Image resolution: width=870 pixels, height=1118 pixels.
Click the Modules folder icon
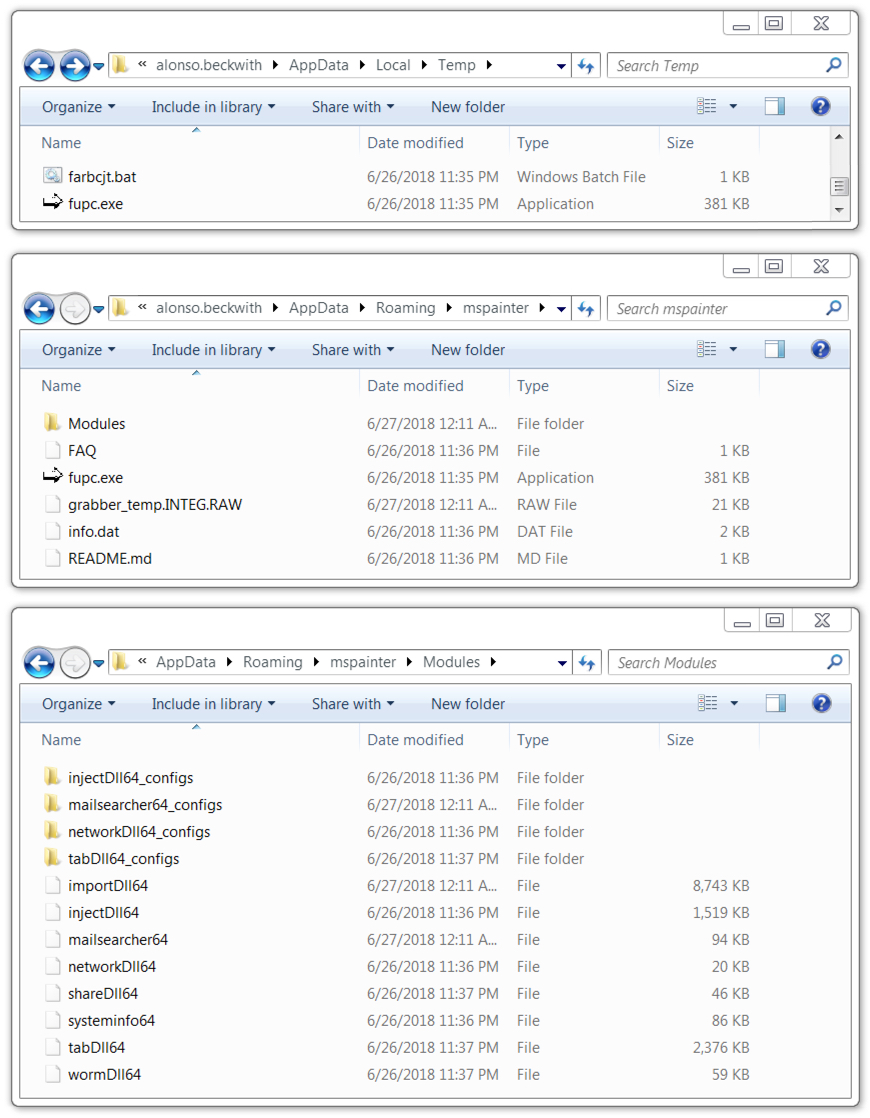[x=52, y=423]
